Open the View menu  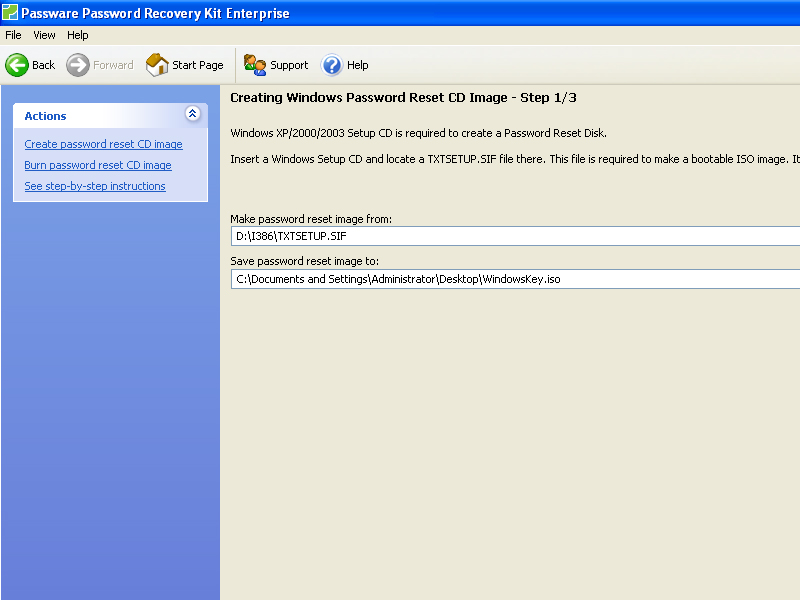point(44,35)
